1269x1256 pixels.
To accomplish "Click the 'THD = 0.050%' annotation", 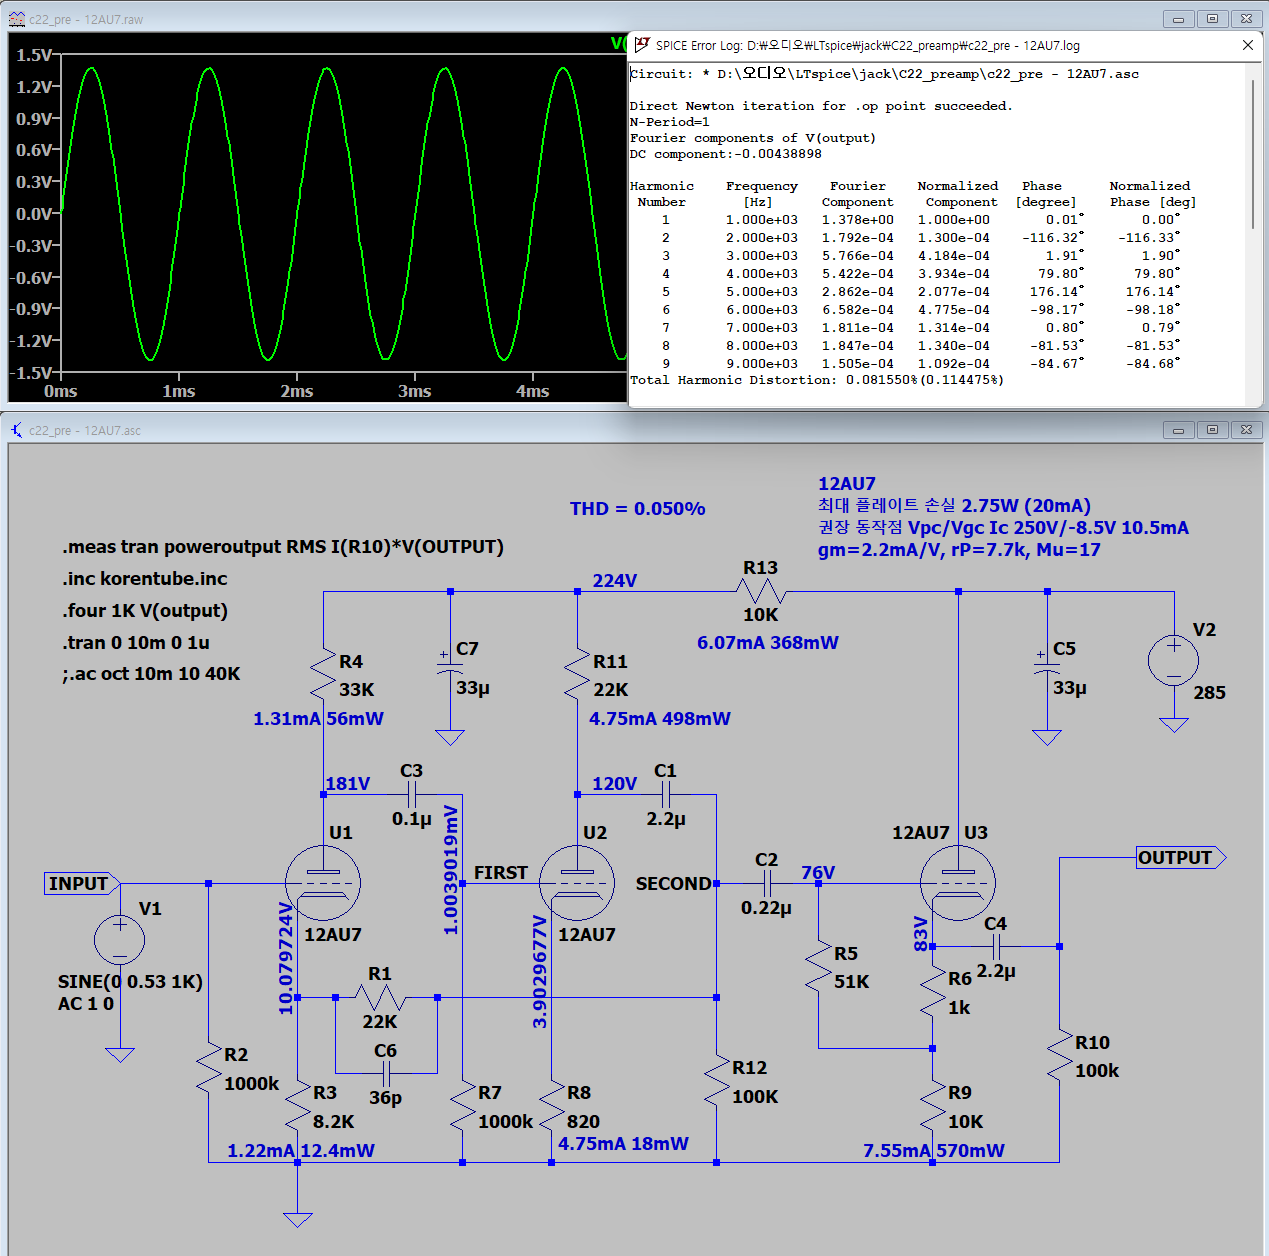I will (638, 509).
